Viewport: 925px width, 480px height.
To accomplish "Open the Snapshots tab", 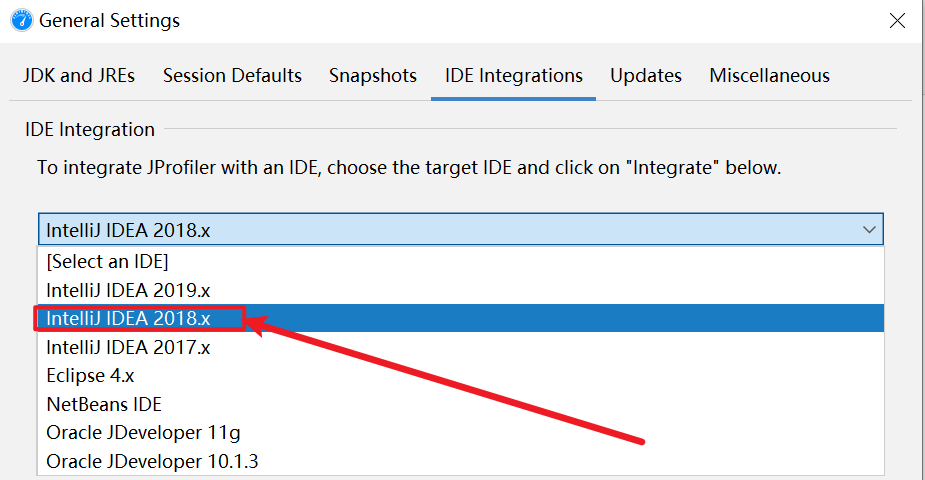I will (373, 75).
